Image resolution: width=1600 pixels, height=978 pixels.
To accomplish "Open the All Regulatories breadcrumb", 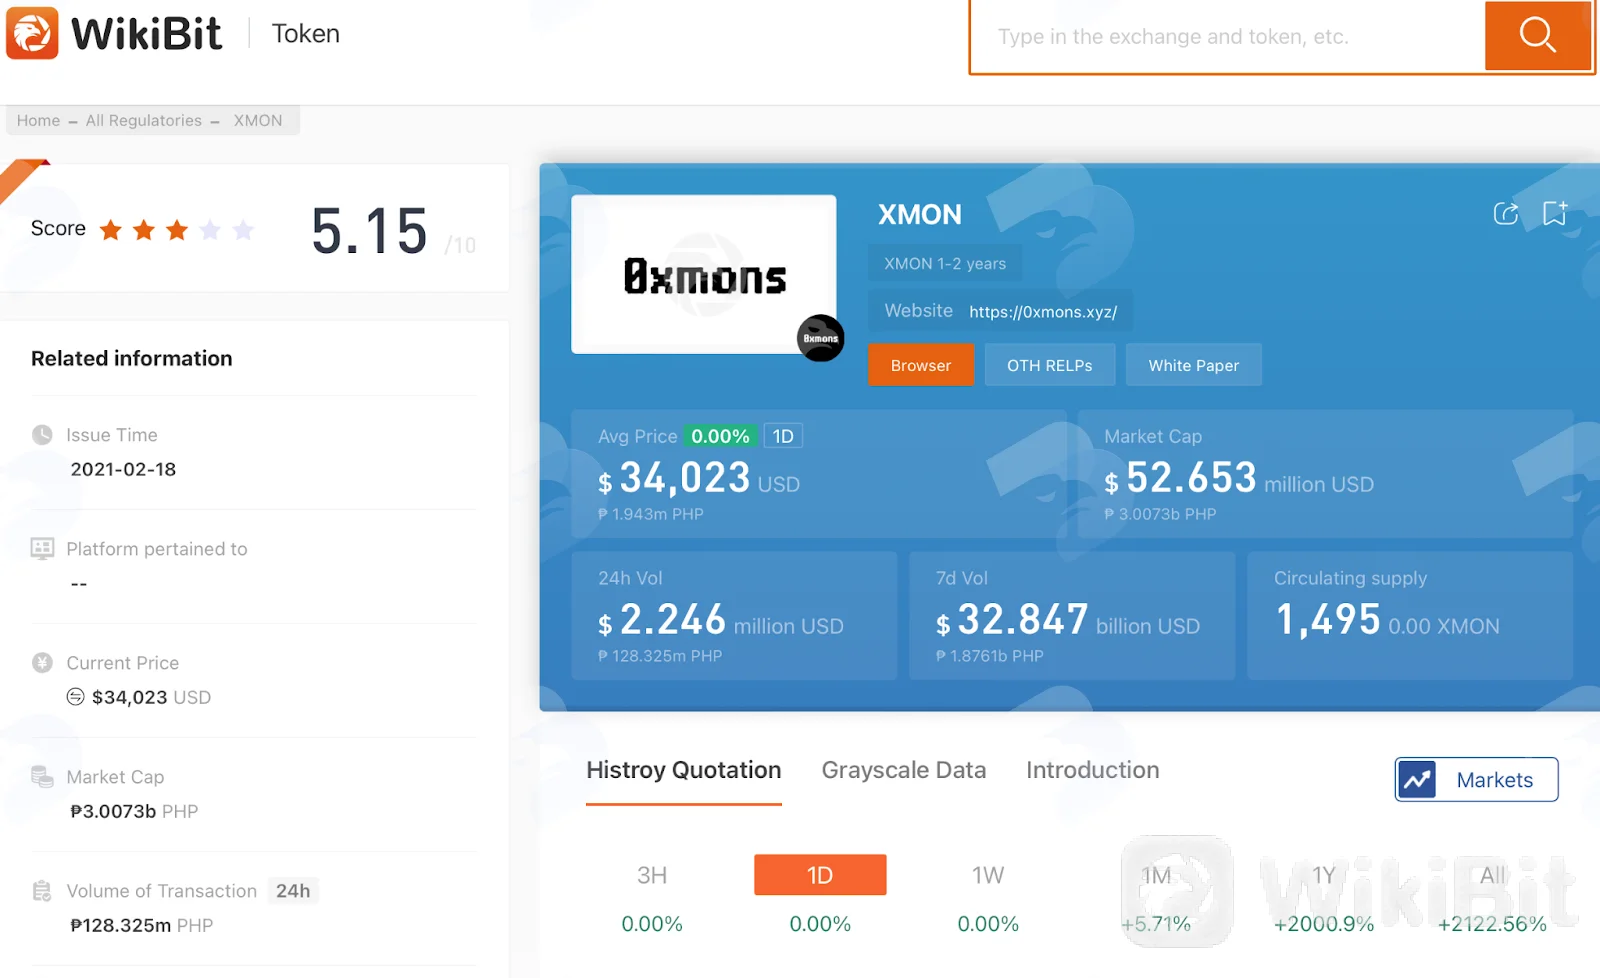I will (144, 120).
